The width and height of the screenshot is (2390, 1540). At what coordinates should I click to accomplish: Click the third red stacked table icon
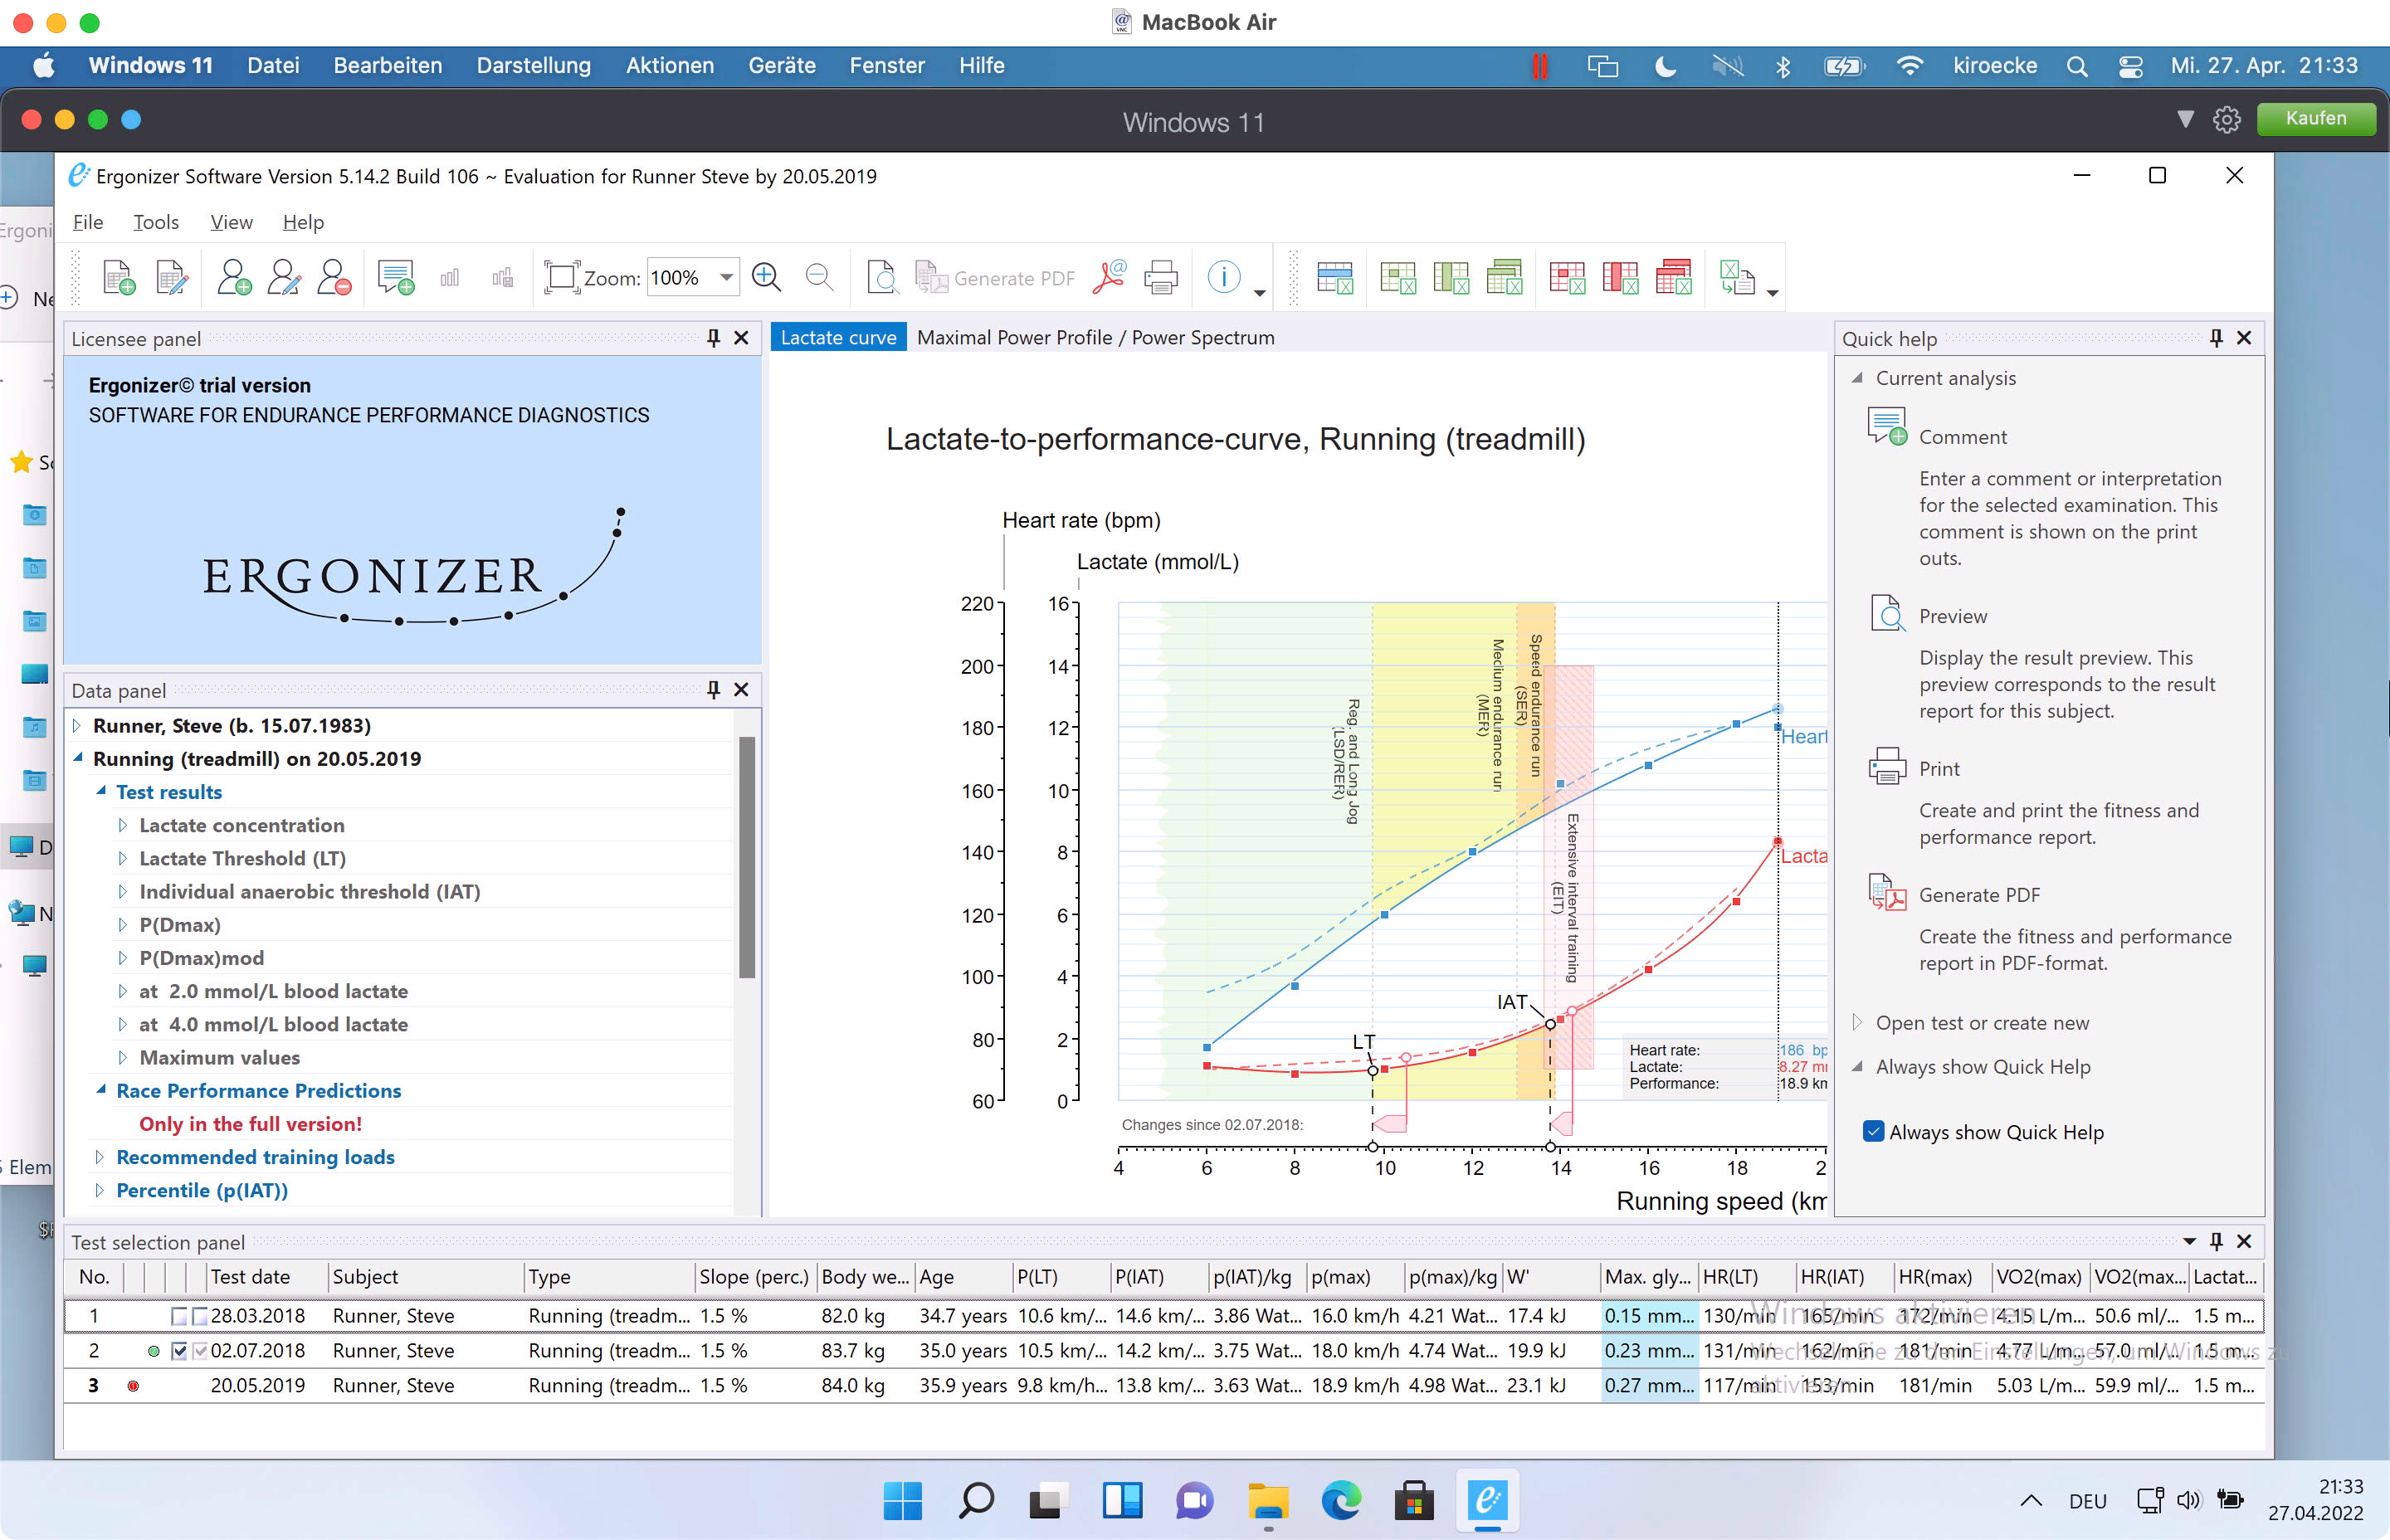point(1674,278)
